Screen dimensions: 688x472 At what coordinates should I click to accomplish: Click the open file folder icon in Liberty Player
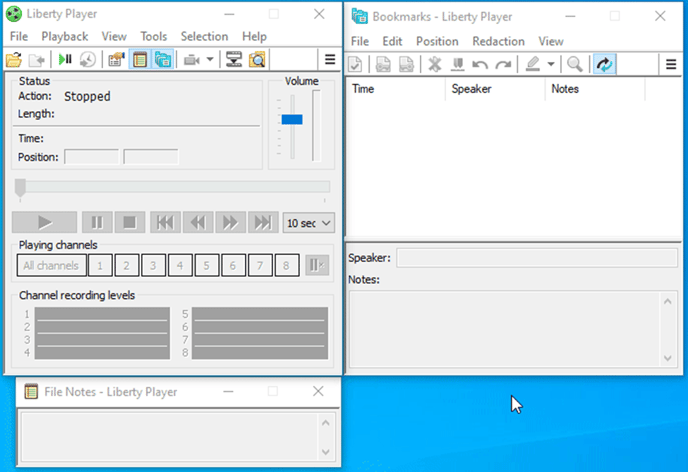14,60
